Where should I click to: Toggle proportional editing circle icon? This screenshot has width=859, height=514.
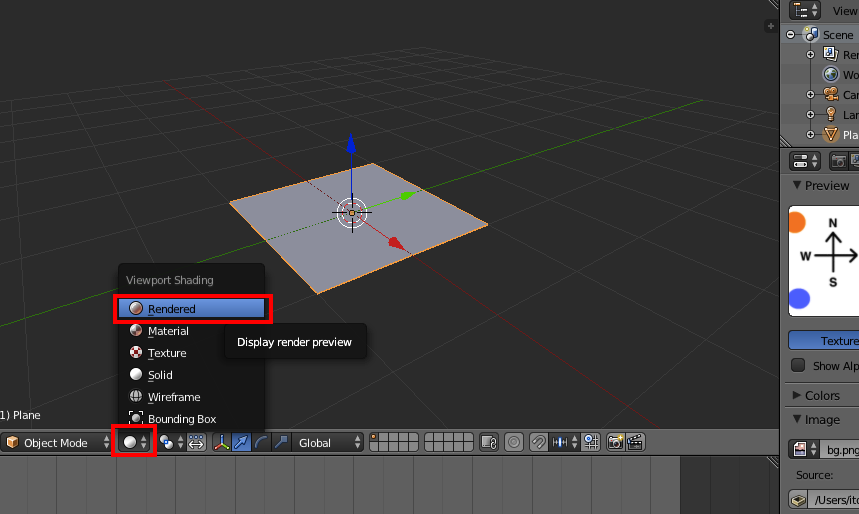click(x=514, y=442)
